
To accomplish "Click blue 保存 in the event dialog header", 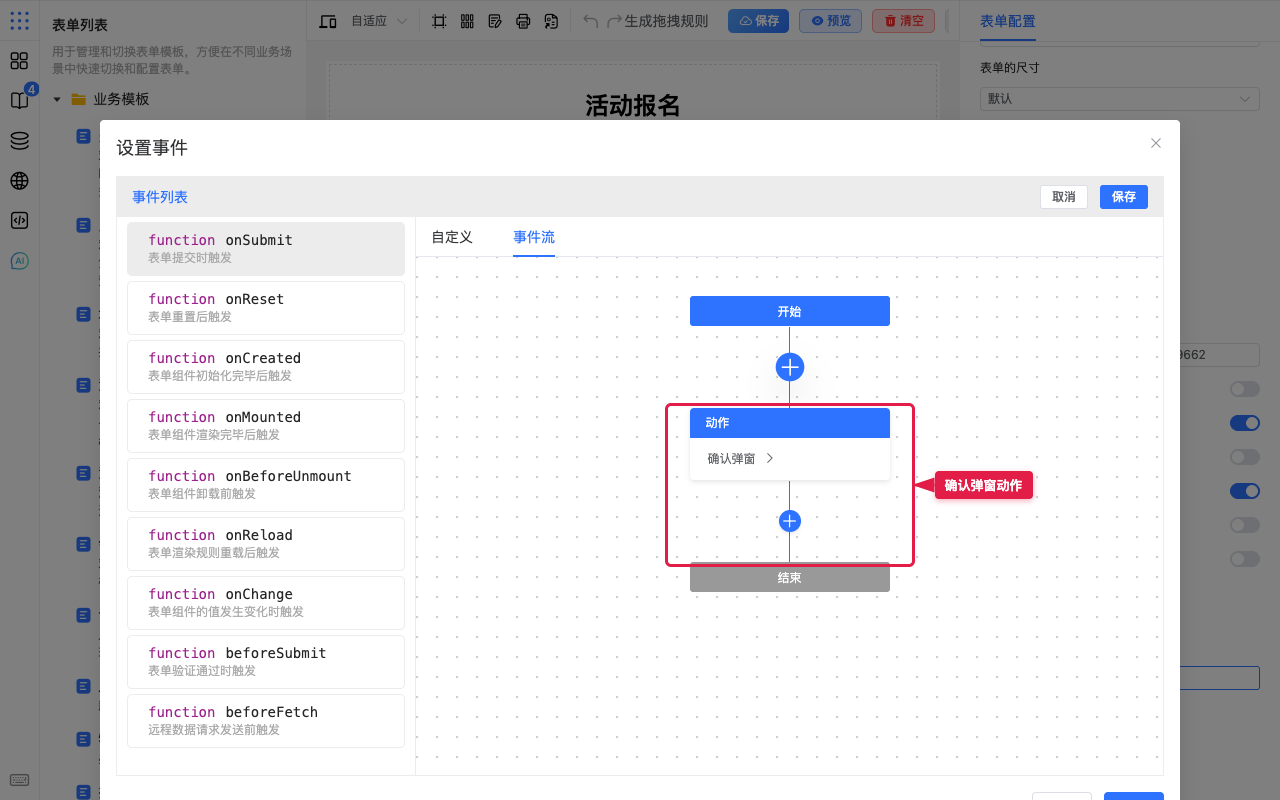I will [1124, 197].
